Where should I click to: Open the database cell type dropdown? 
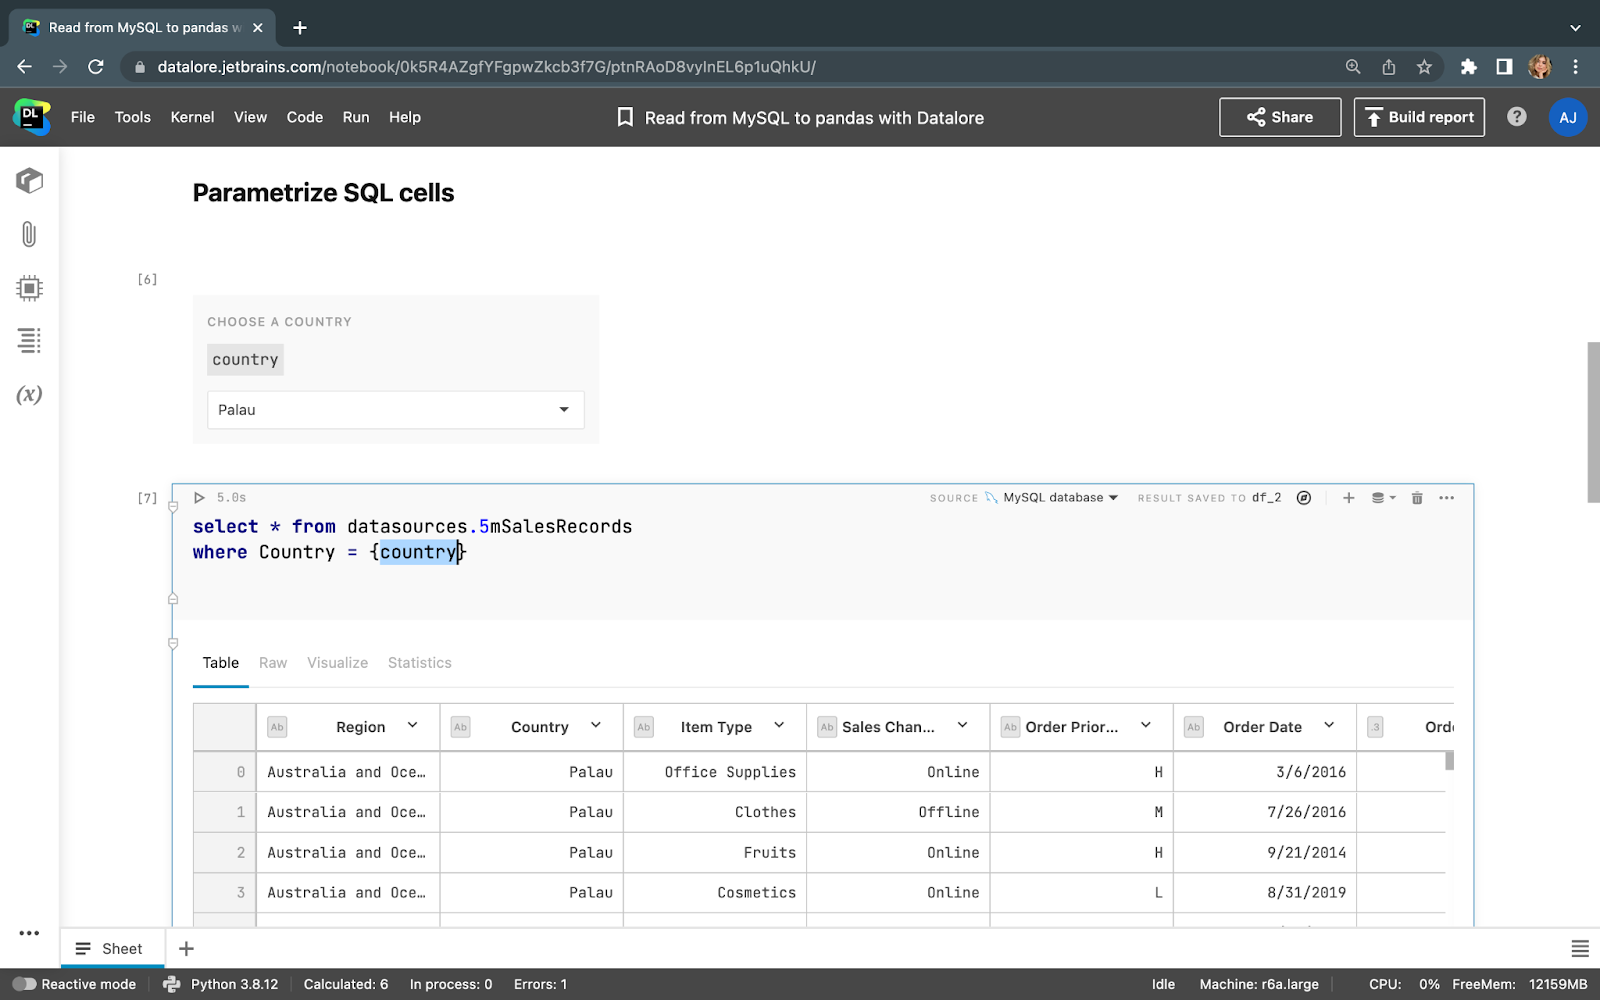pyautogui.click(x=1384, y=498)
